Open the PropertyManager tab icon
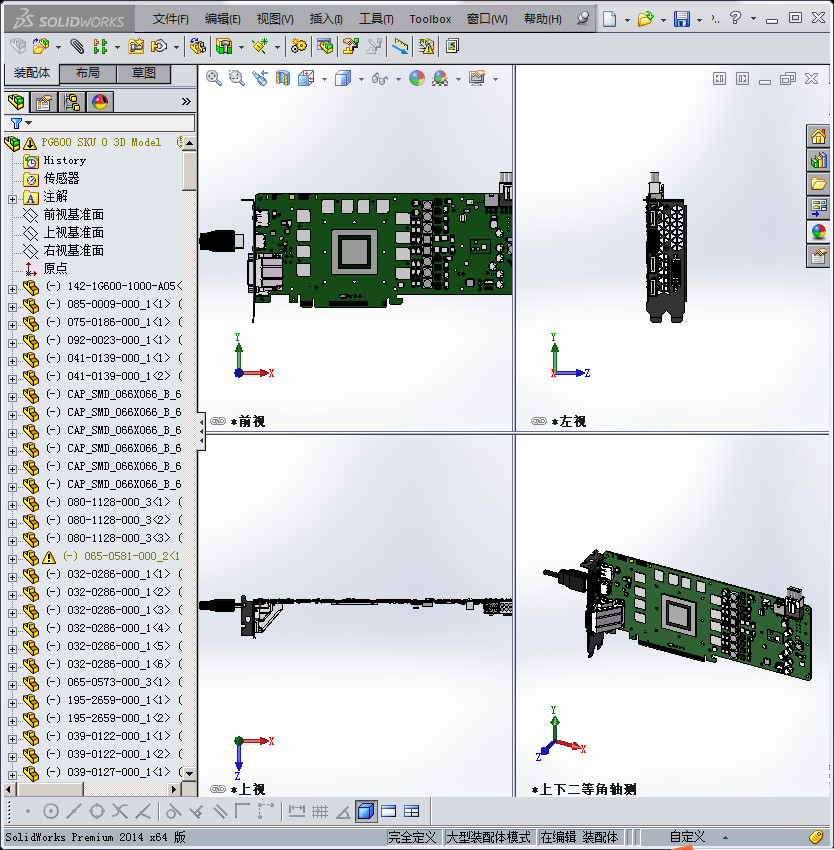Image resolution: width=834 pixels, height=850 pixels. pos(43,102)
